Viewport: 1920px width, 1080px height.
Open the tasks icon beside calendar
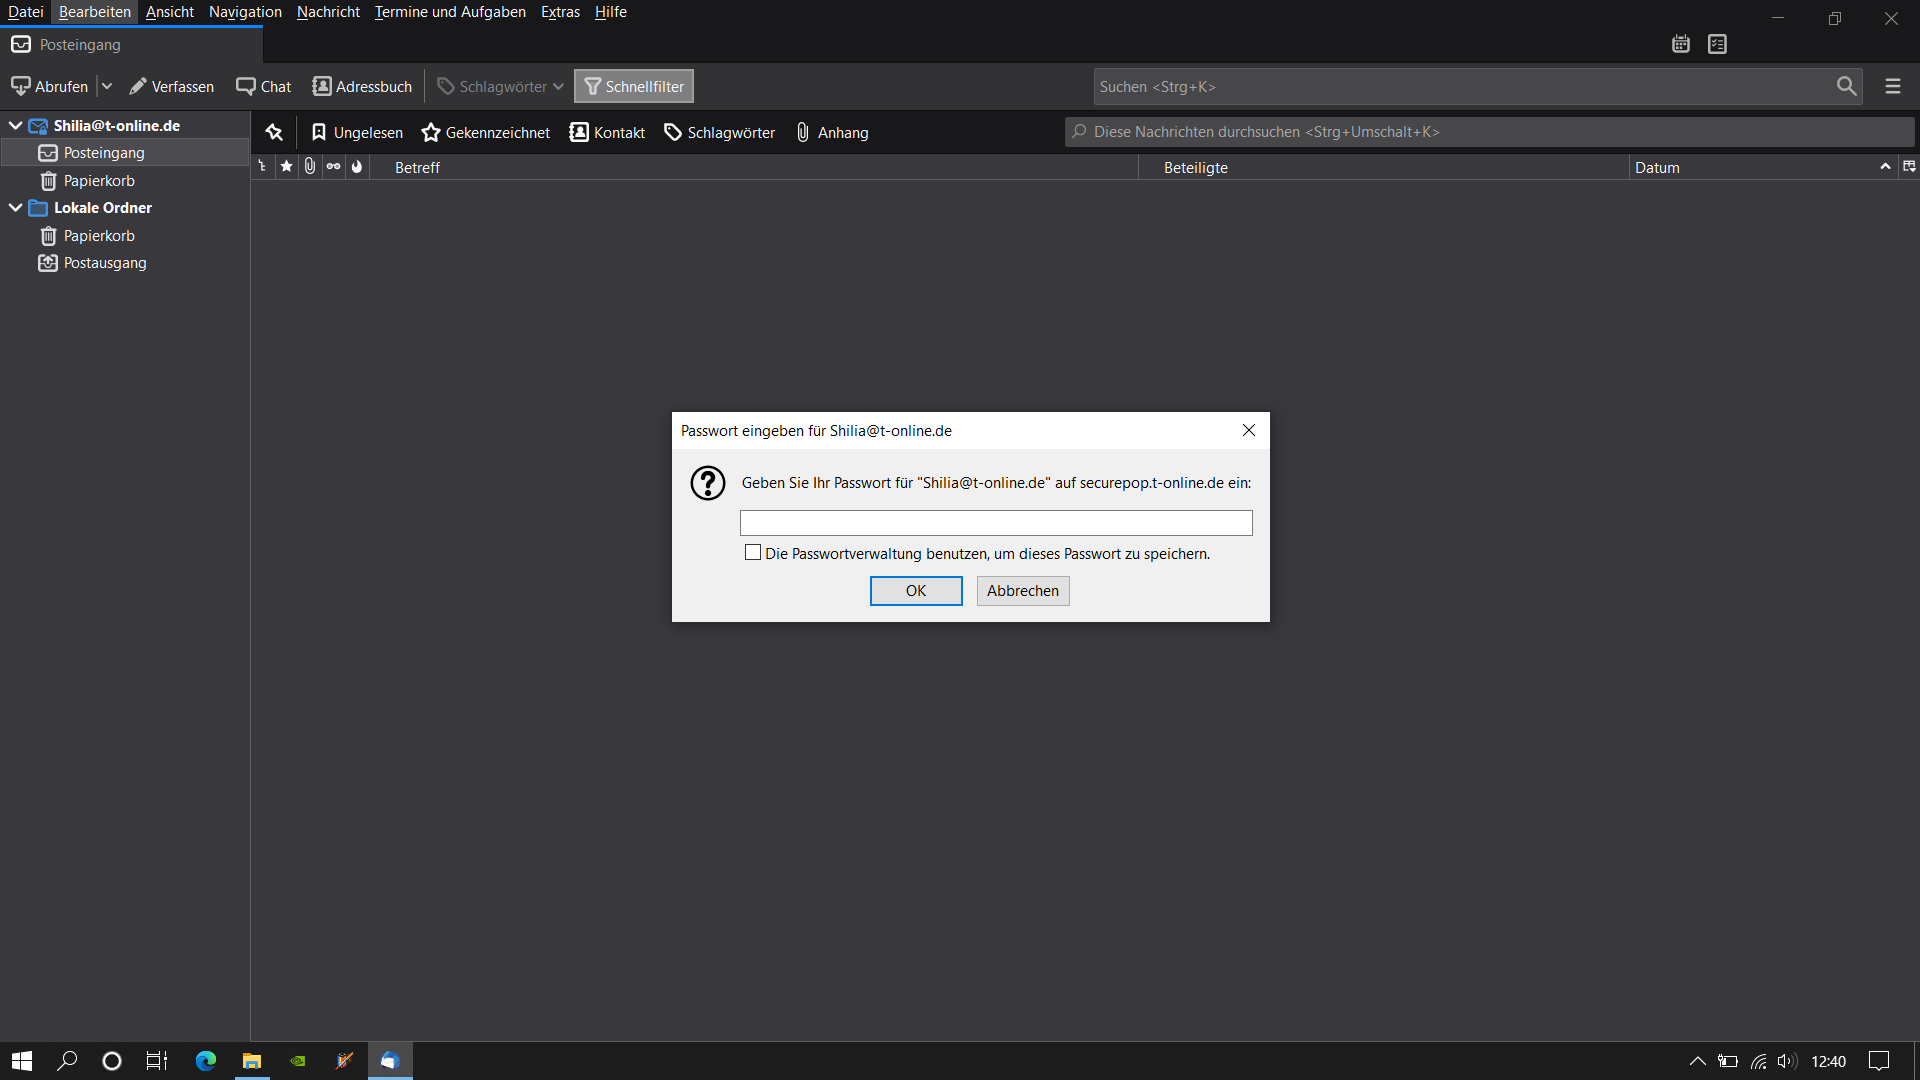tap(1718, 44)
